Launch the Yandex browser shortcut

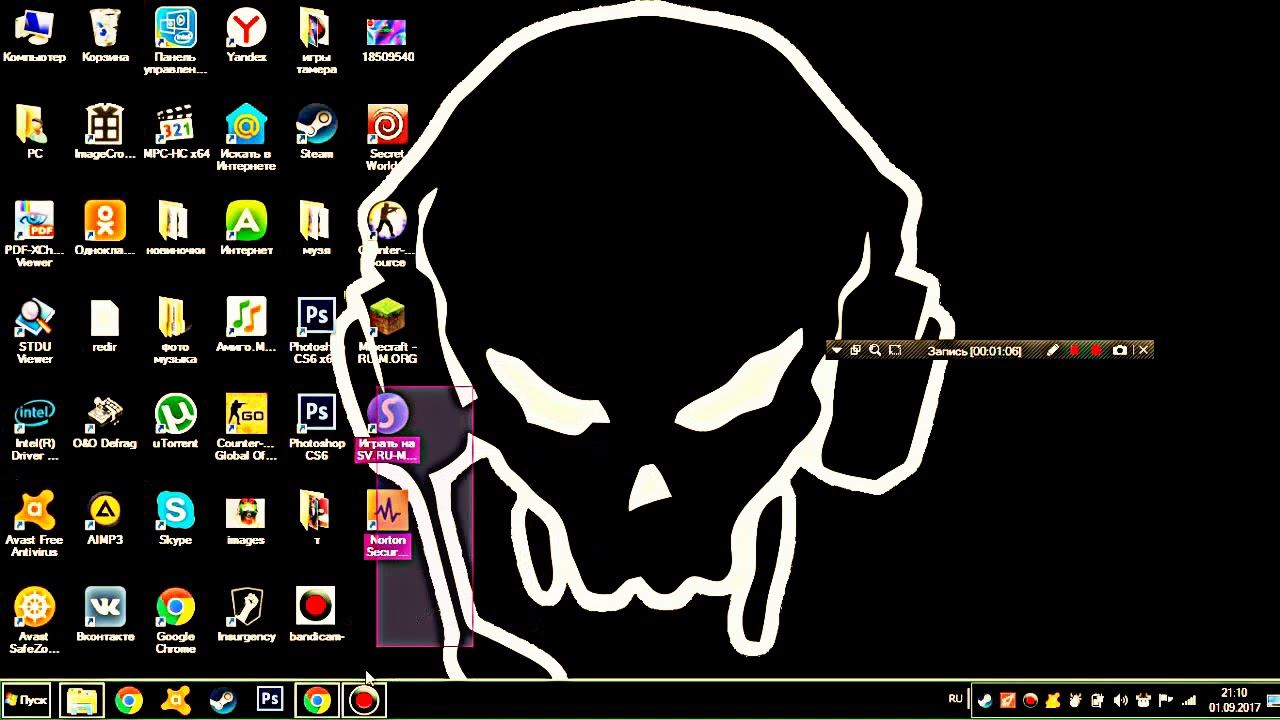[246, 36]
